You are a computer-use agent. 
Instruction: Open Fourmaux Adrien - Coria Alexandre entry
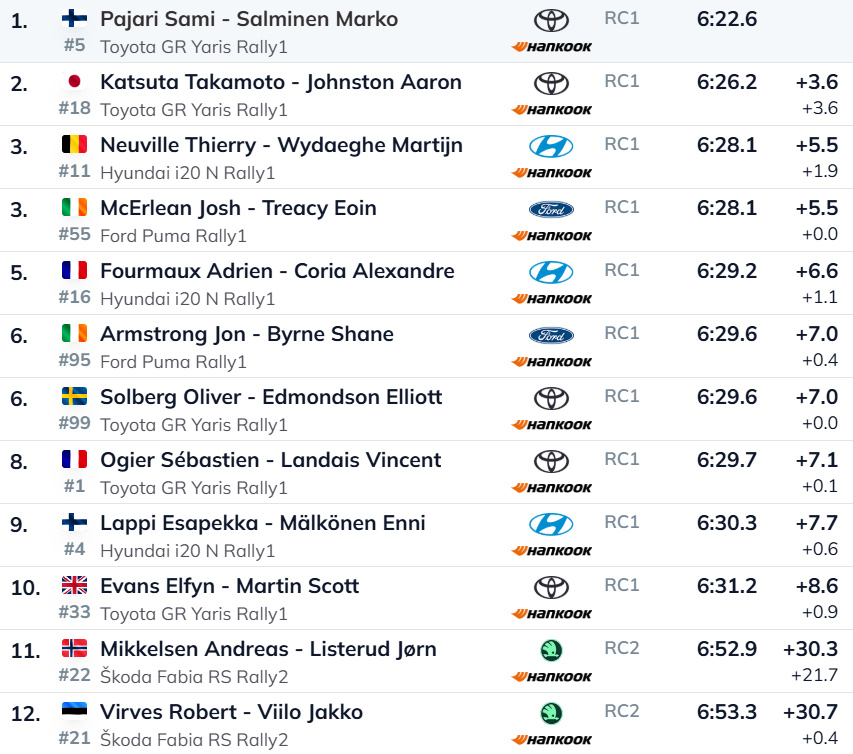pos(277,271)
